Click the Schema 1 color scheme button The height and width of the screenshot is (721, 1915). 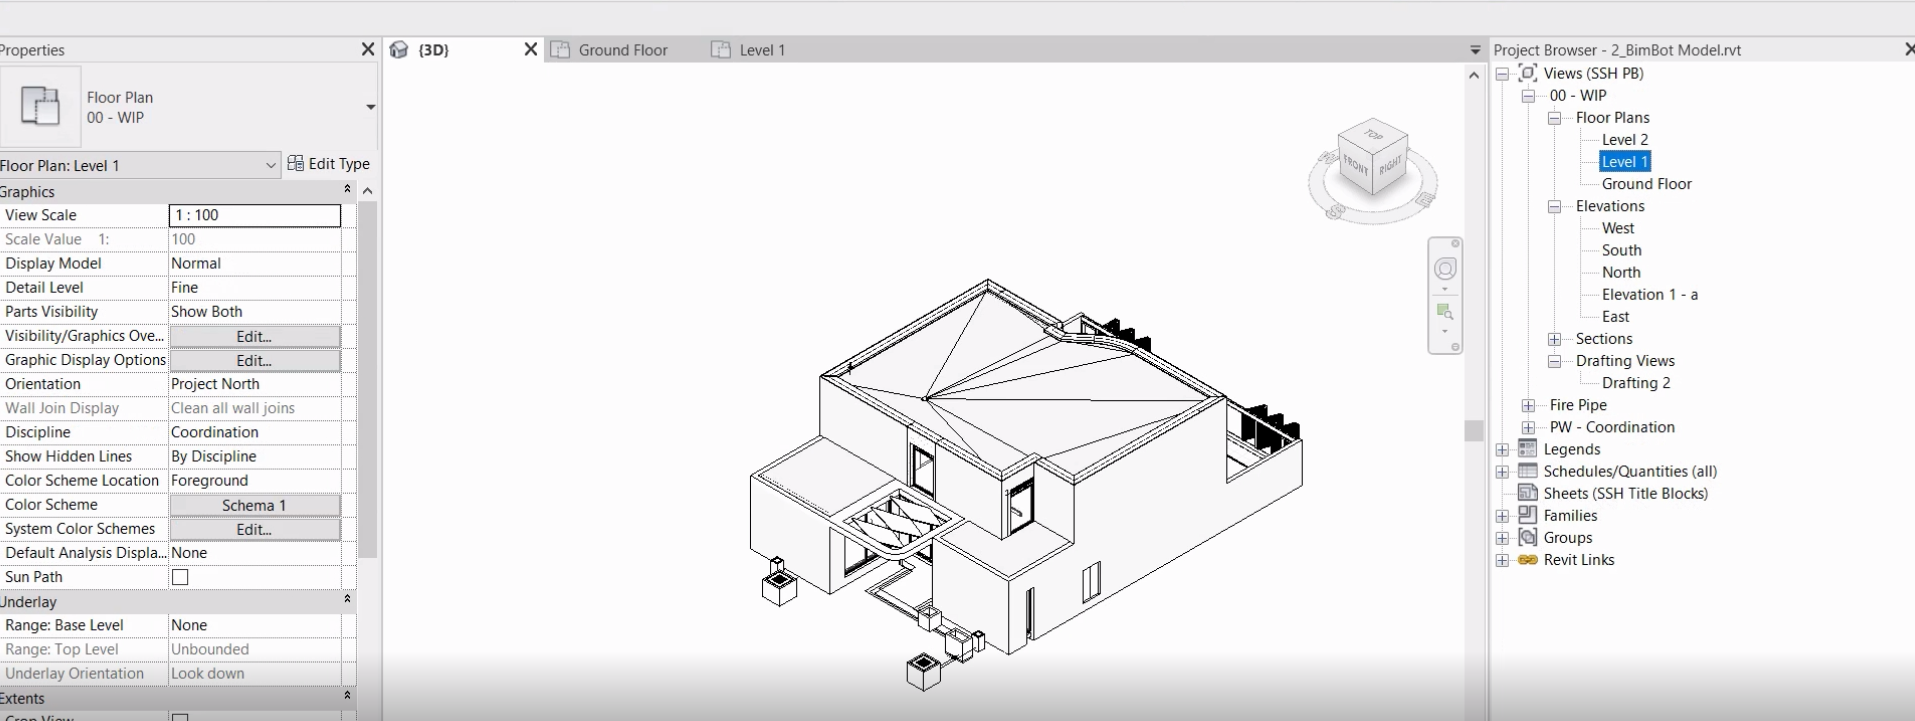[254, 505]
